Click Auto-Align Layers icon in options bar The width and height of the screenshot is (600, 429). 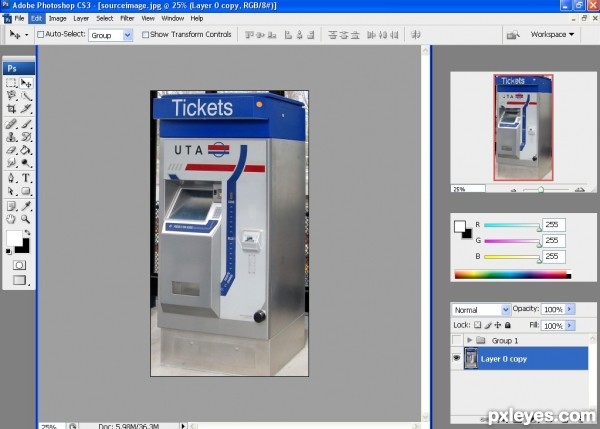416,35
